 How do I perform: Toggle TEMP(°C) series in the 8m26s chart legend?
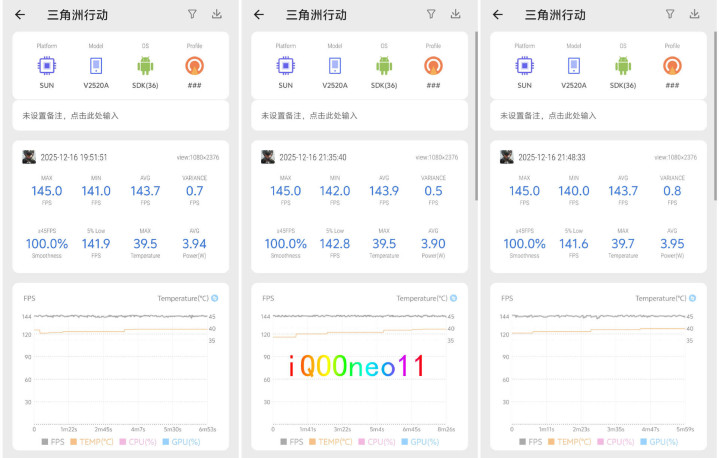(x=331, y=442)
